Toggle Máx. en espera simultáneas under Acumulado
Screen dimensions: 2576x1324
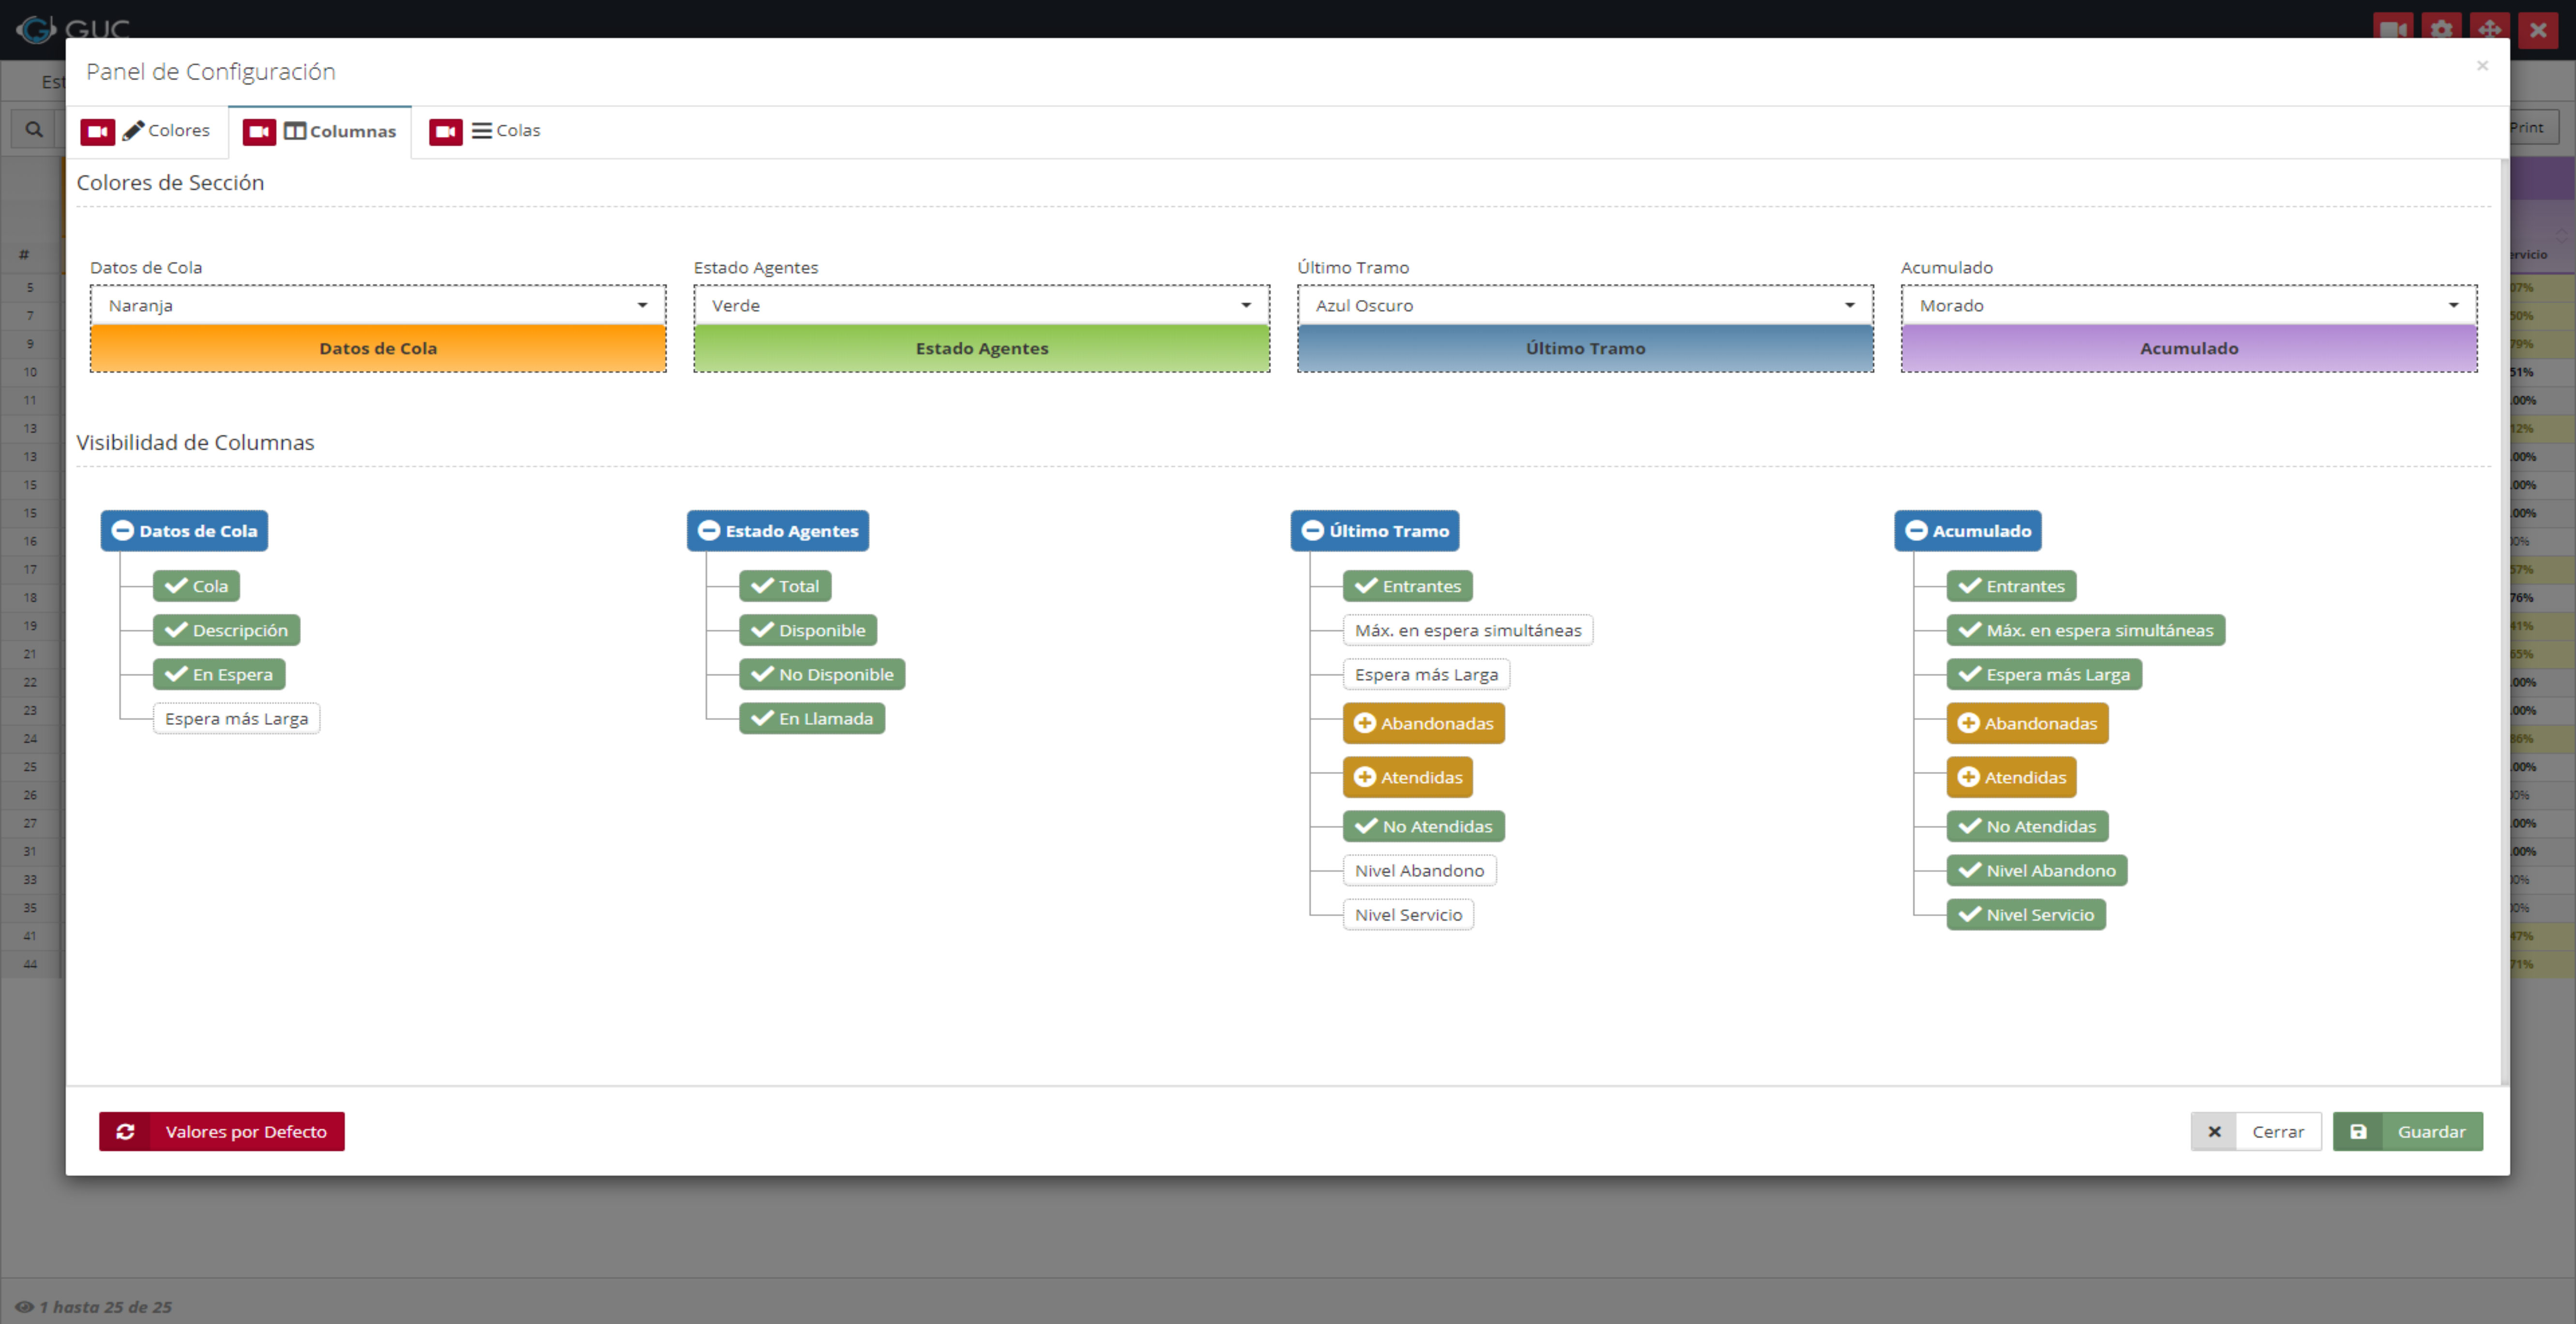point(2086,630)
